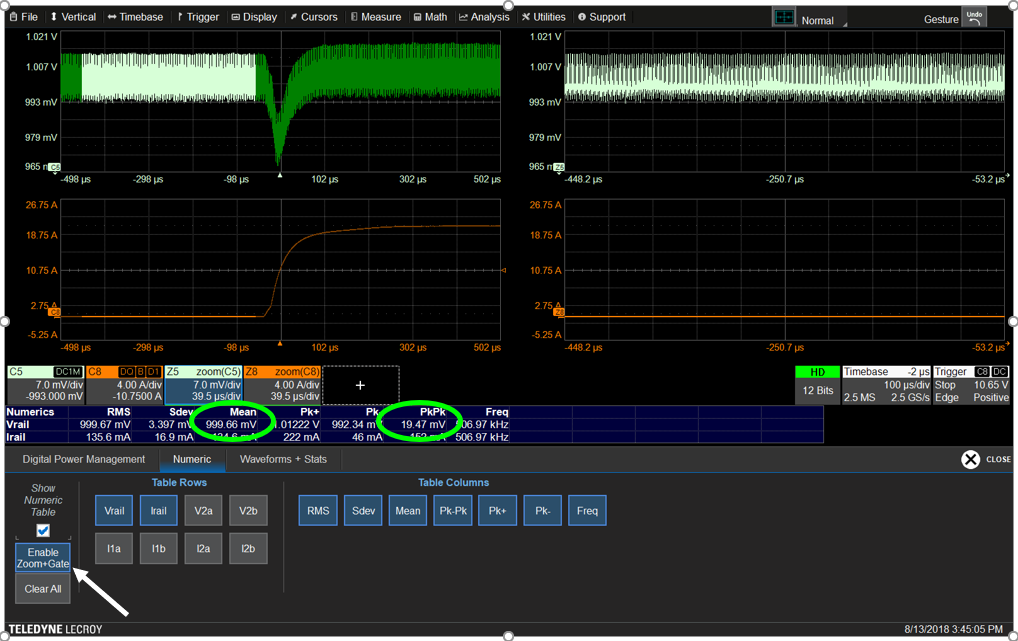Open the Measure menu

tap(375, 17)
